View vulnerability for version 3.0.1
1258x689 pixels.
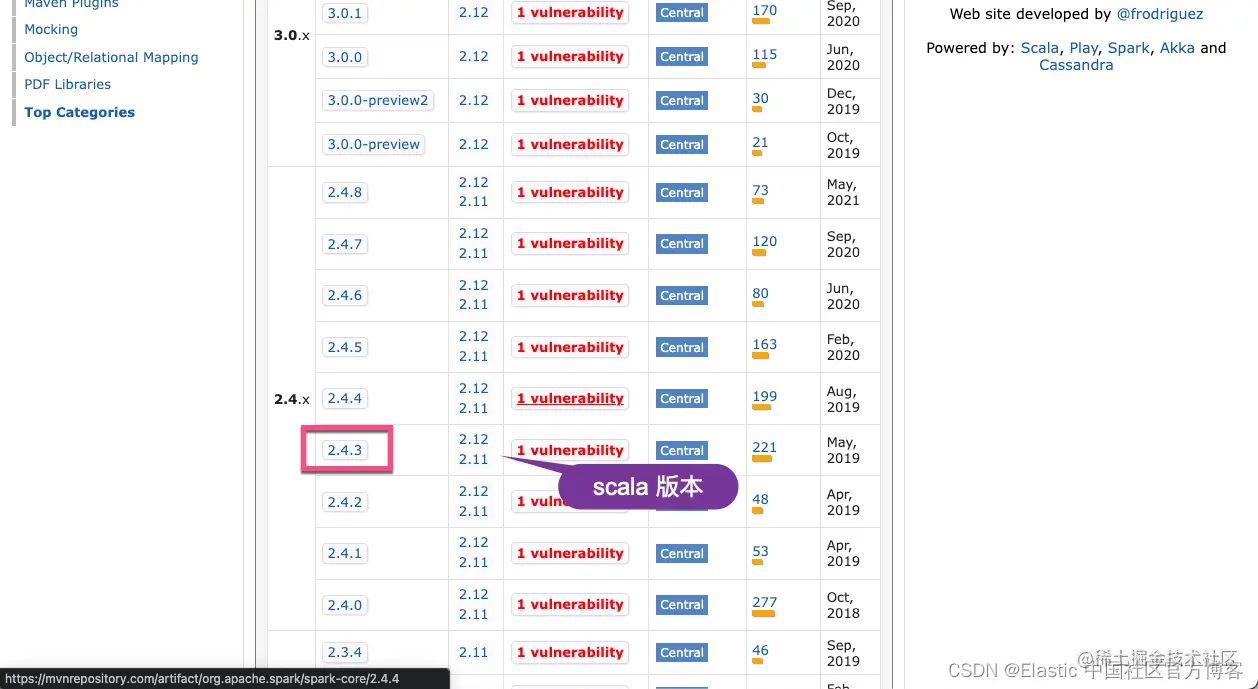coord(570,13)
